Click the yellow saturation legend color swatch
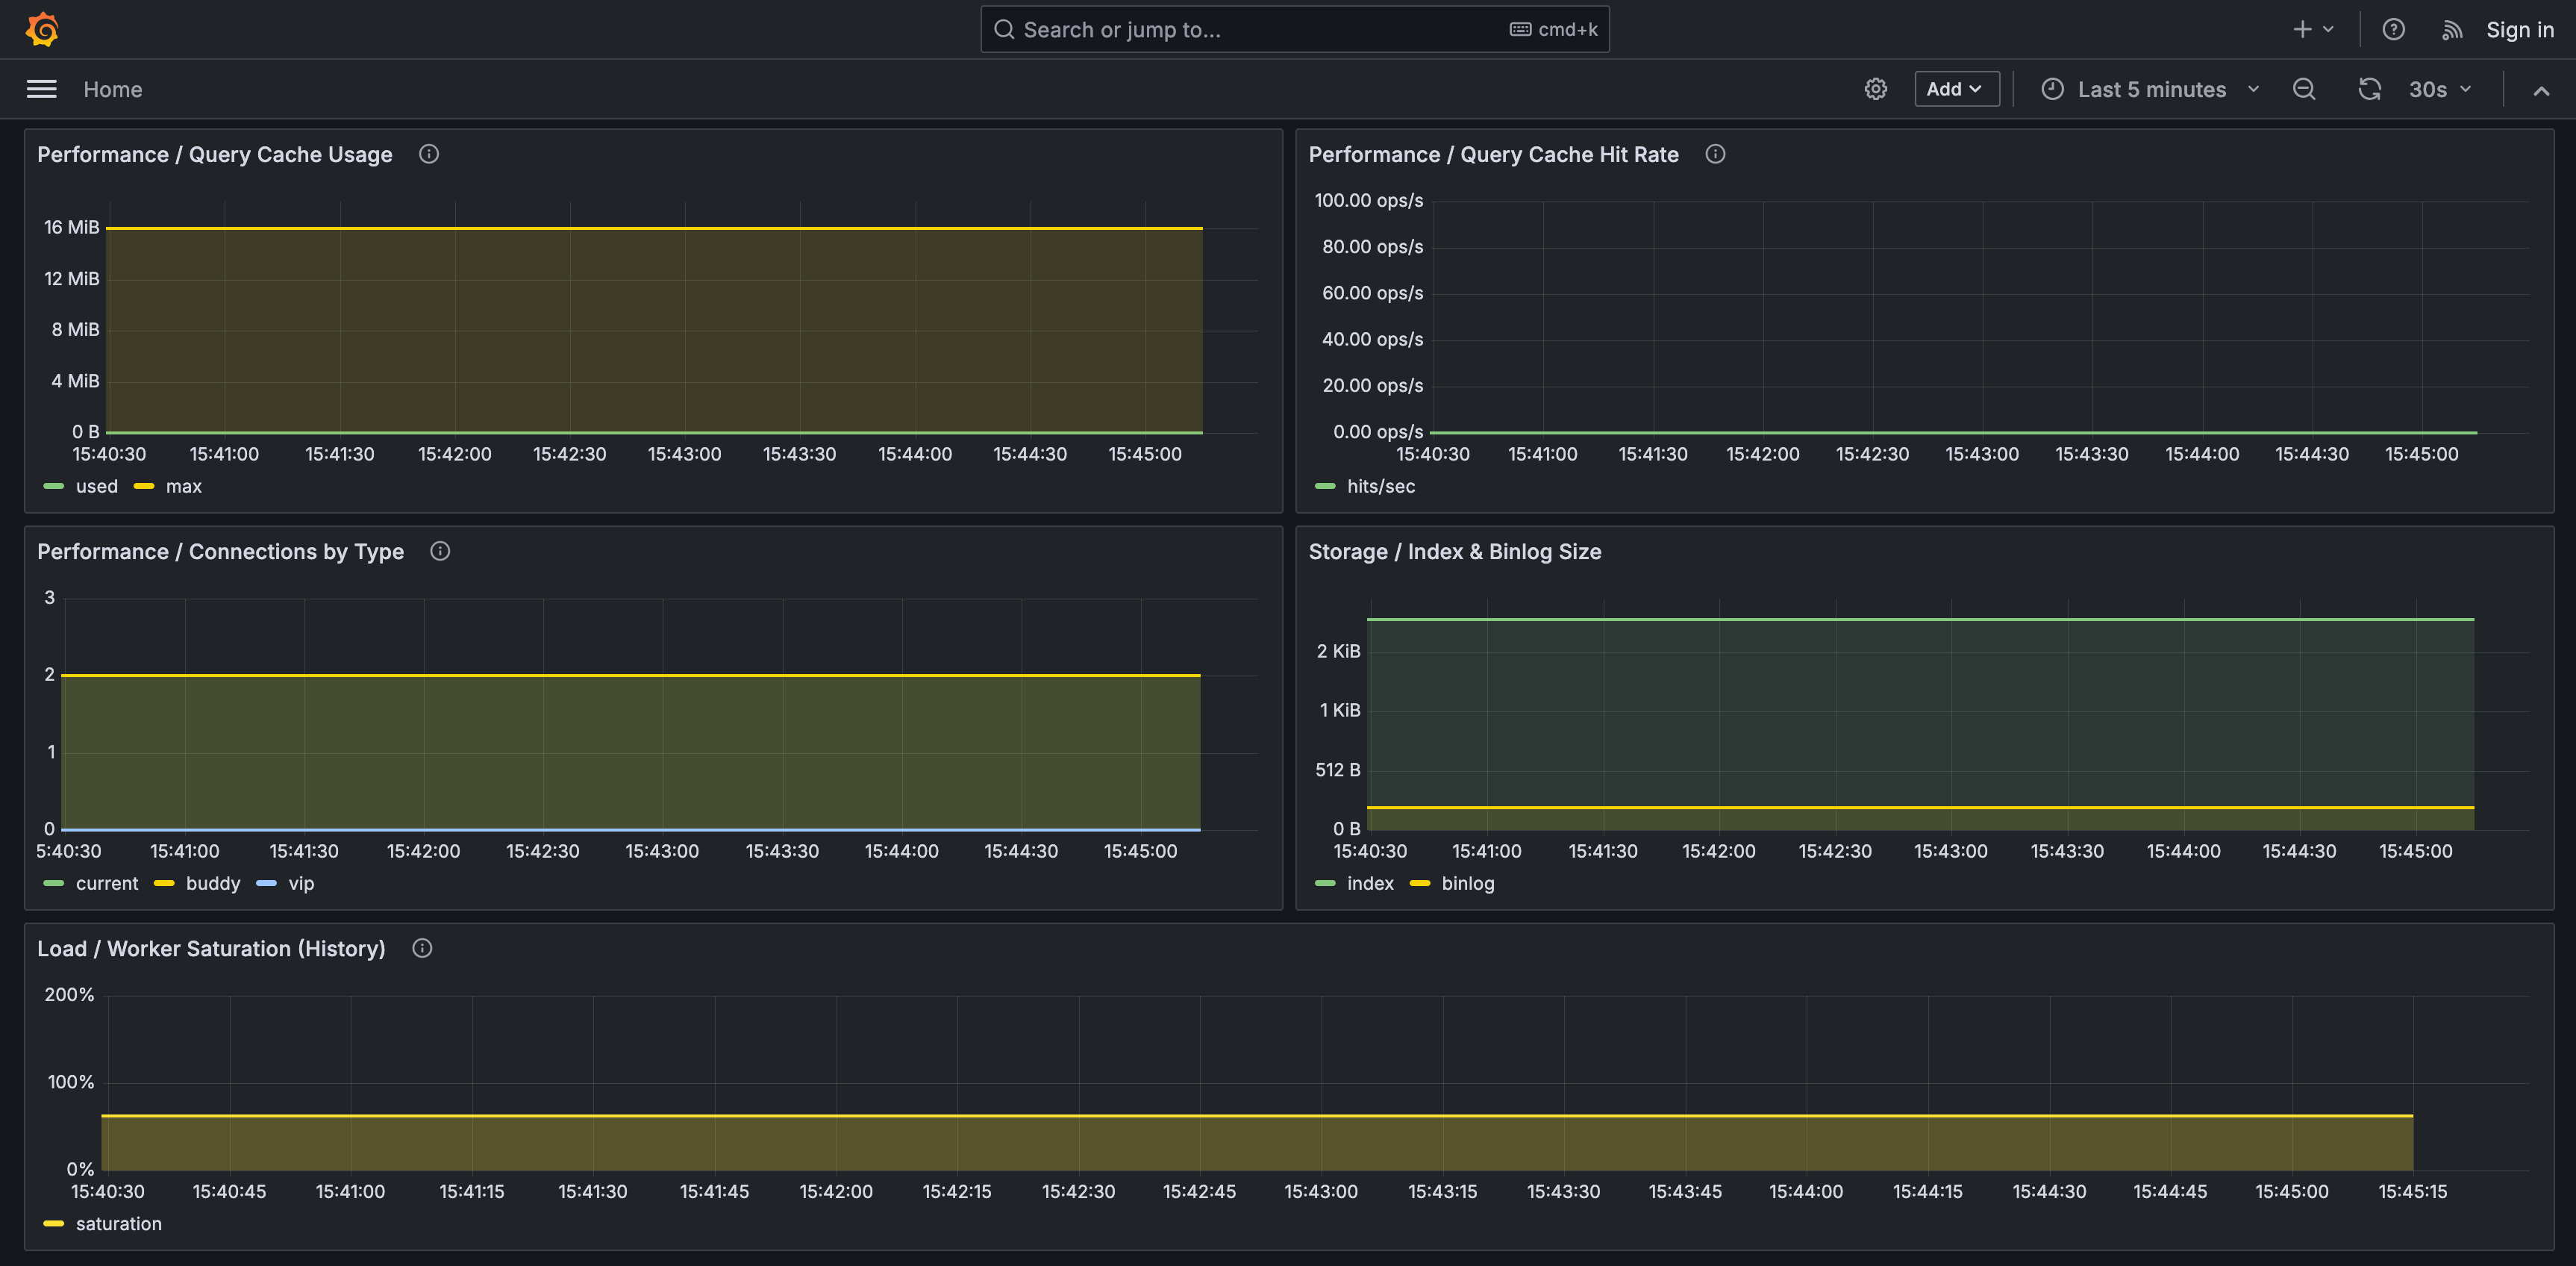The height and width of the screenshot is (1266, 2576). coord(54,1223)
